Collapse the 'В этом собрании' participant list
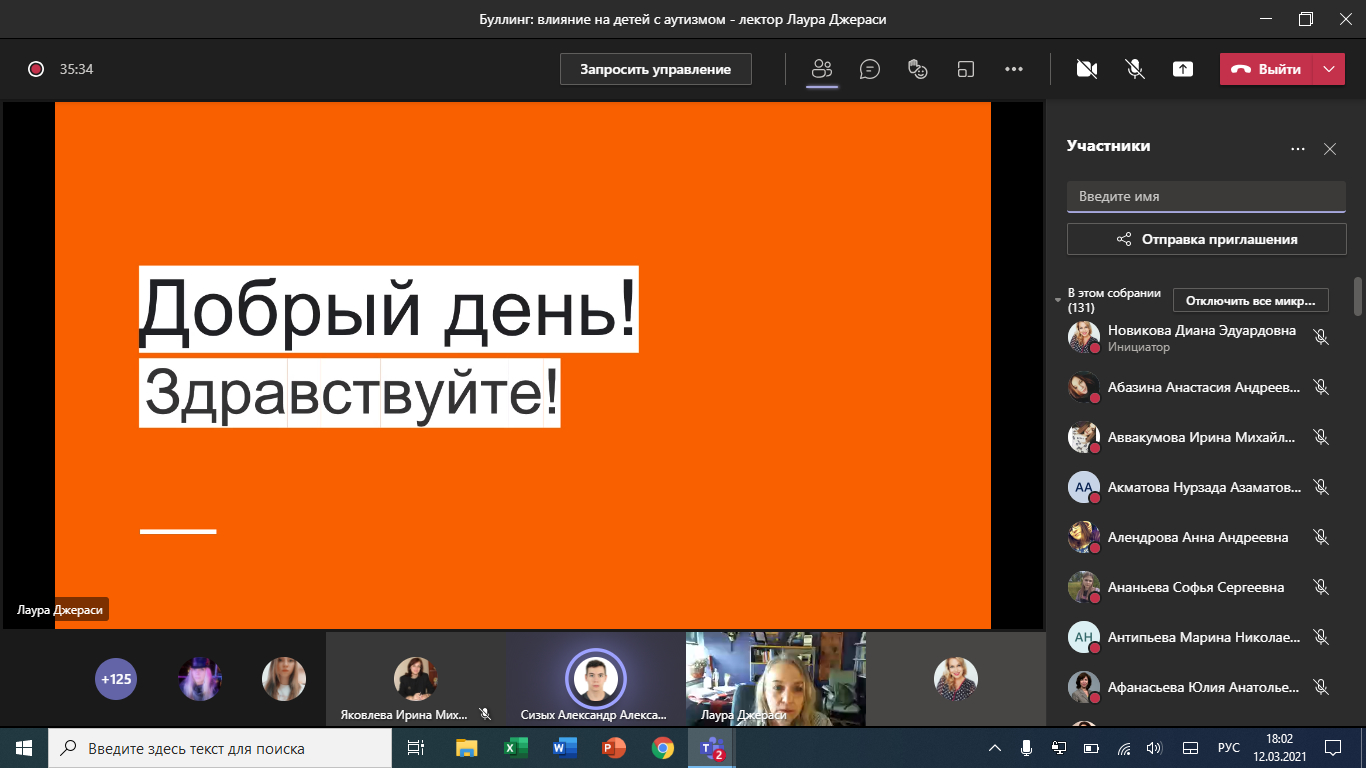This screenshot has height=768, width=1366. pyautogui.click(x=1058, y=300)
